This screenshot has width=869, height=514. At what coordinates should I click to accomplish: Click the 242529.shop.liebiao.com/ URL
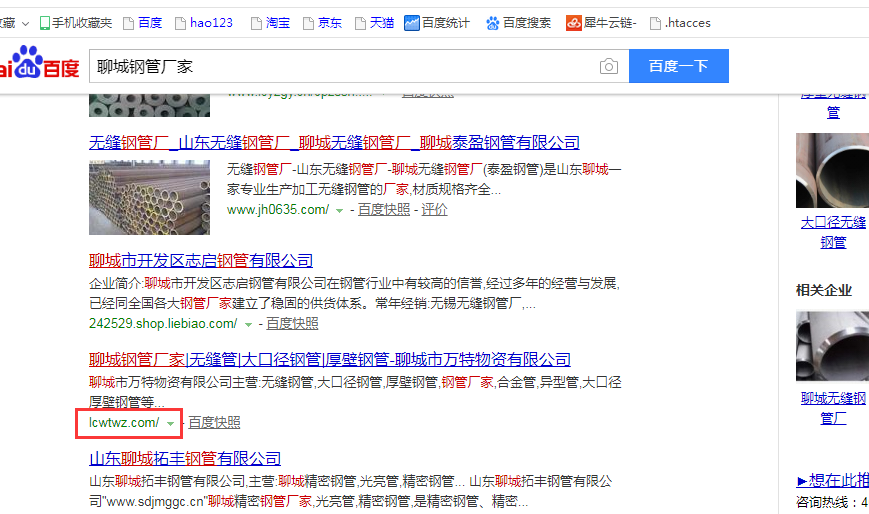(163, 323)
